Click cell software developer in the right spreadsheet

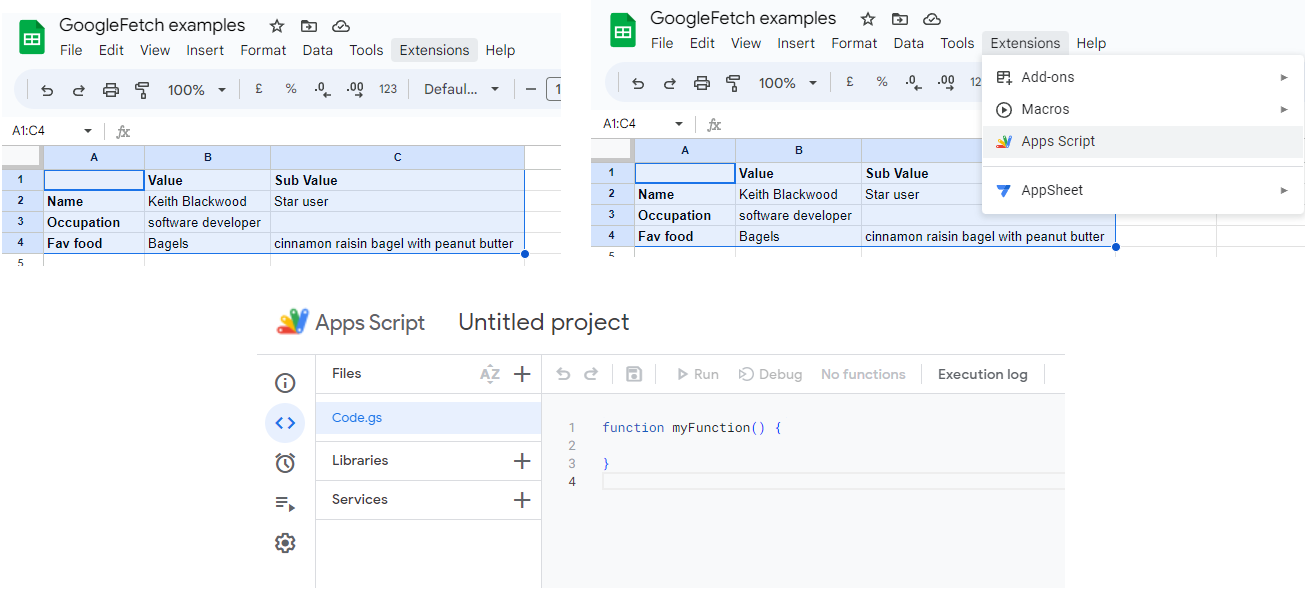[x=798, y=215]
